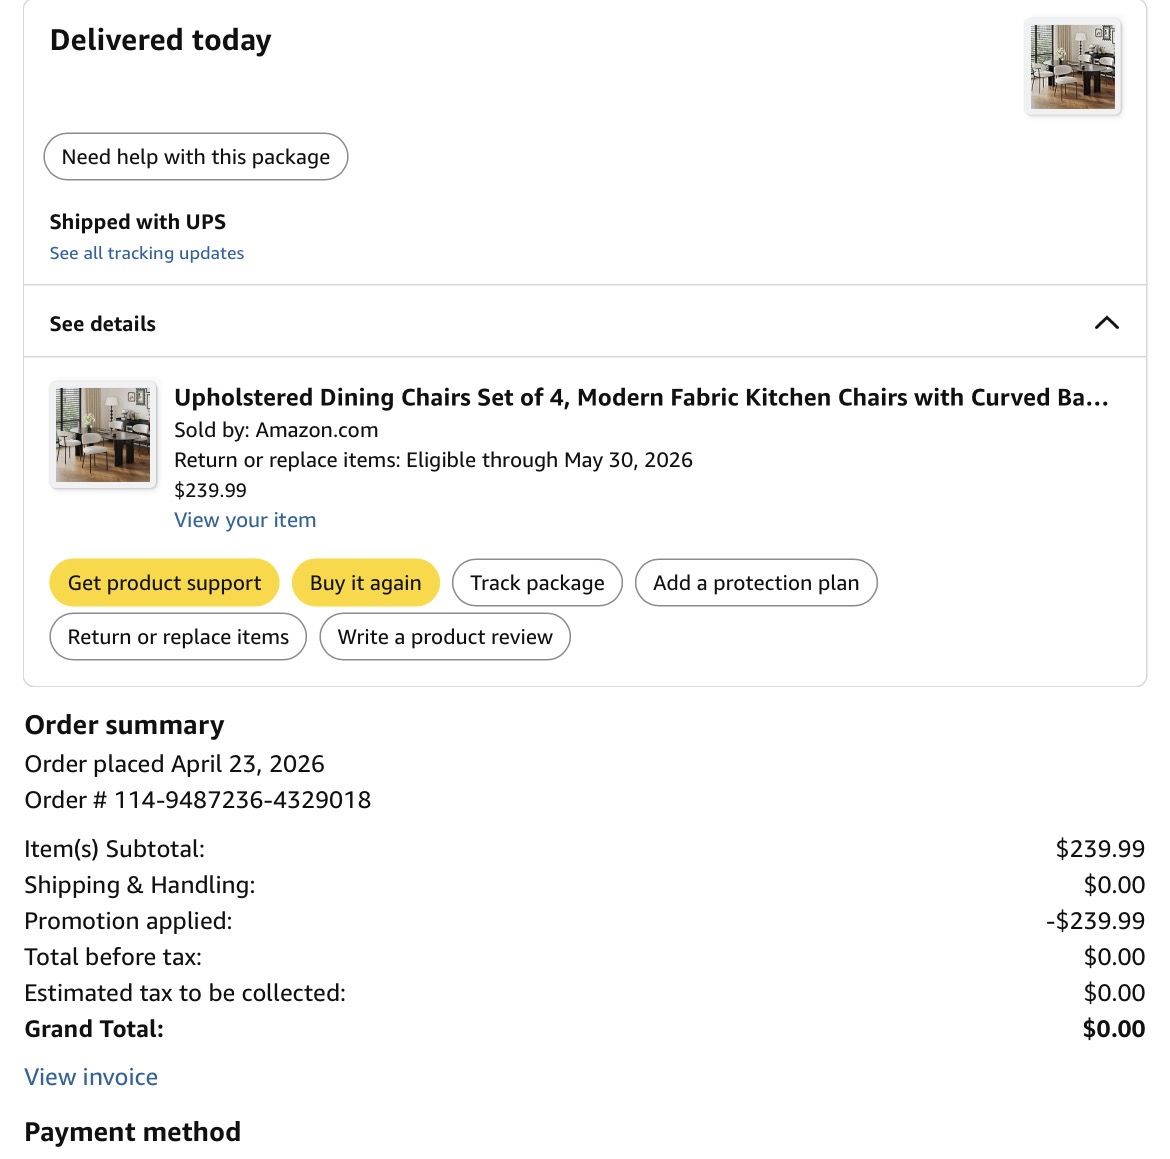Open the product image beside the chair title
Viewport: 1170px width, 1159px height.
[103, 435]
